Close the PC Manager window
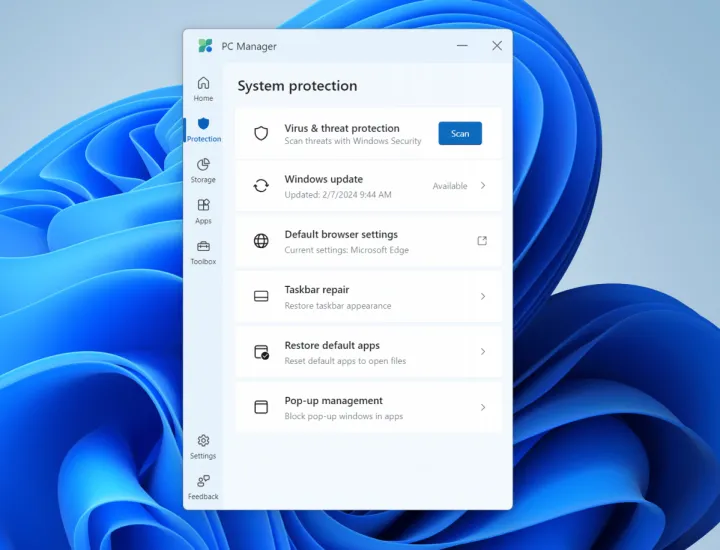 497,46
